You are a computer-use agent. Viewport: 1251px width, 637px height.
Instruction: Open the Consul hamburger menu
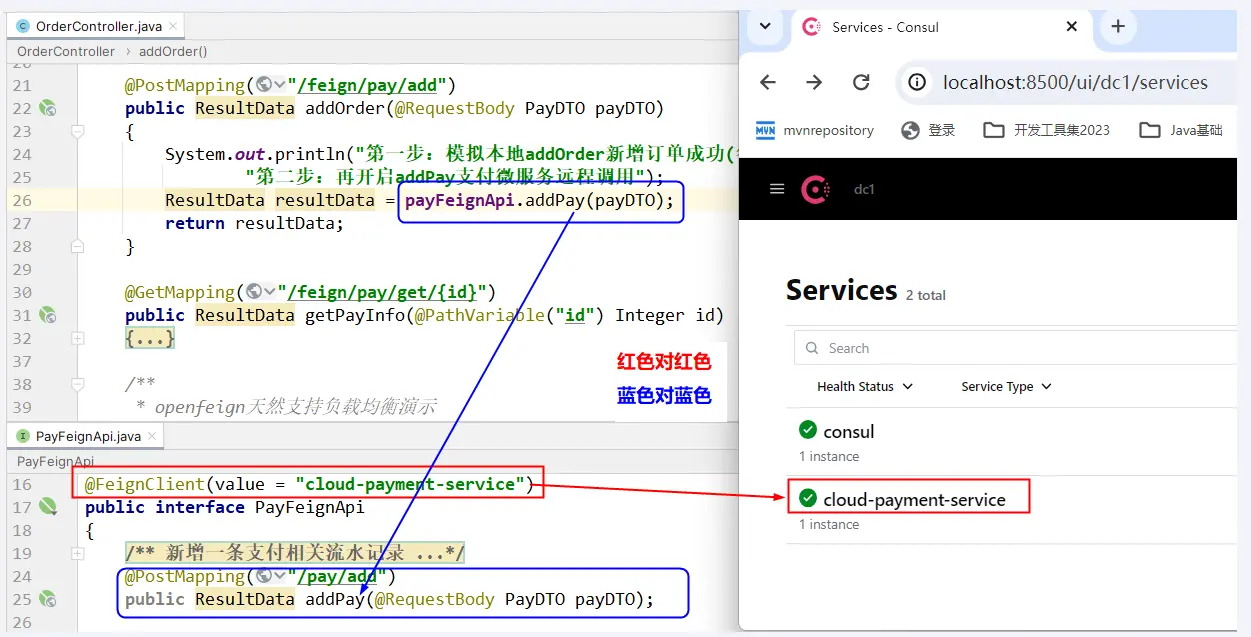[x=777, y=189]
